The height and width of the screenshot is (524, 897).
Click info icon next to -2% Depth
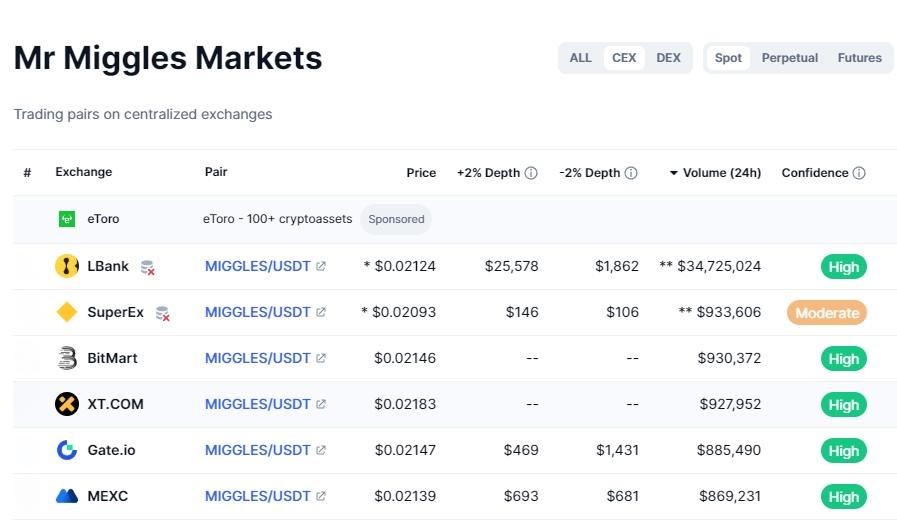(x=631, y=173)
